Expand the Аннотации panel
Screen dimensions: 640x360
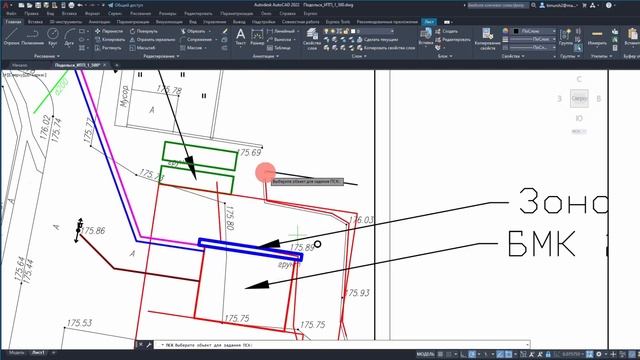(266, 56)
